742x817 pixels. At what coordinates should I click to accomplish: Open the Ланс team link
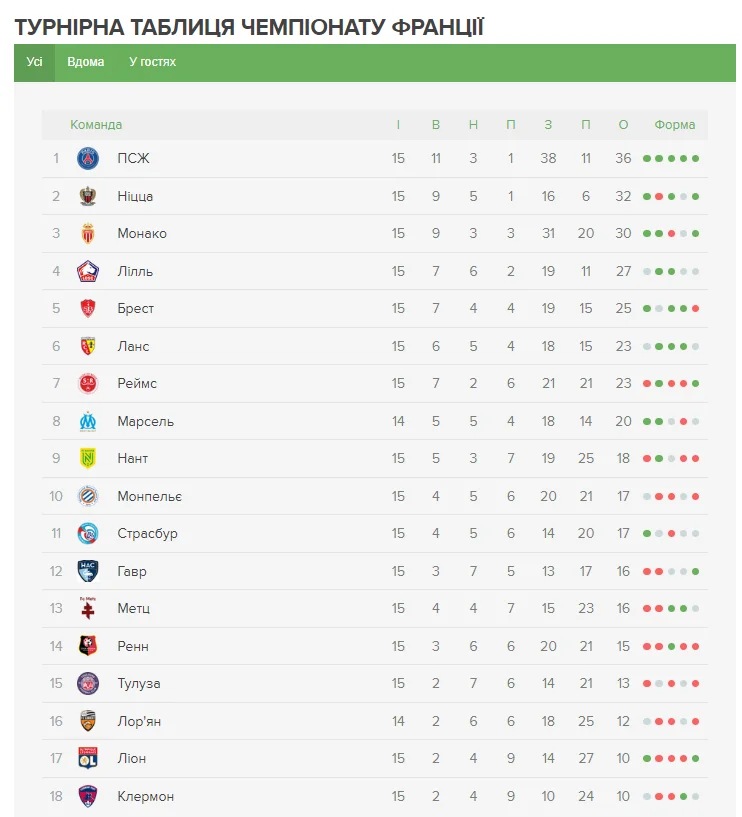click(133, 346)
